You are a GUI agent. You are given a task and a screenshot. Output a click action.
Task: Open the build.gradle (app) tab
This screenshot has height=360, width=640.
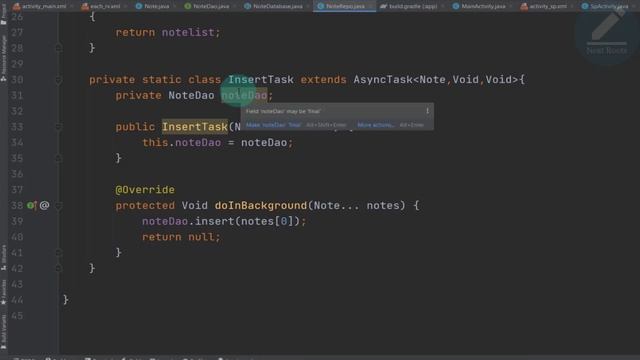pos(409,6)
